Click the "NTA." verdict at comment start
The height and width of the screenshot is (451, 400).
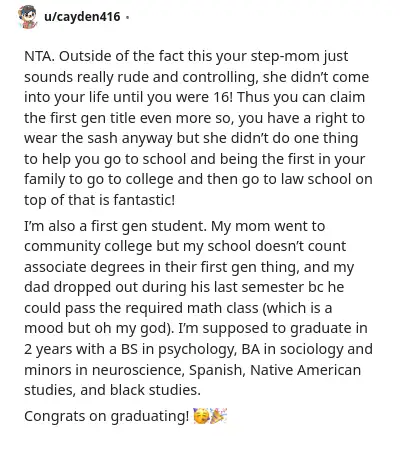pyautogui.click(x=39, y=56)
